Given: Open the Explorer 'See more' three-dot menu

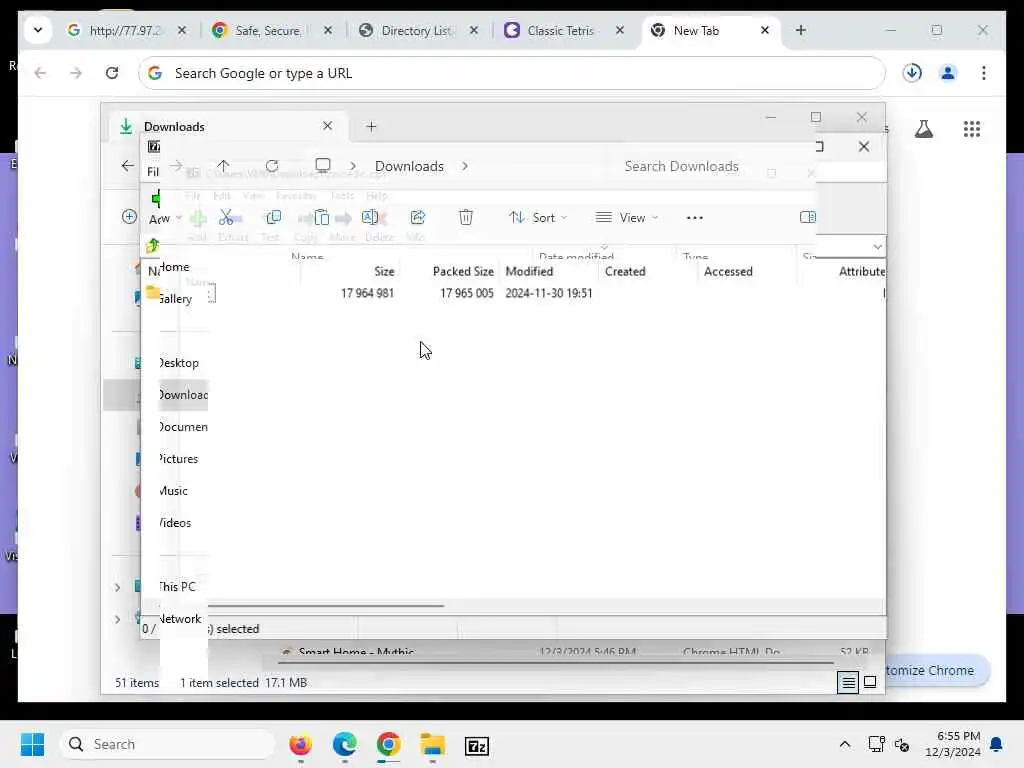Looking at the screenshot, I should (695, 217).
